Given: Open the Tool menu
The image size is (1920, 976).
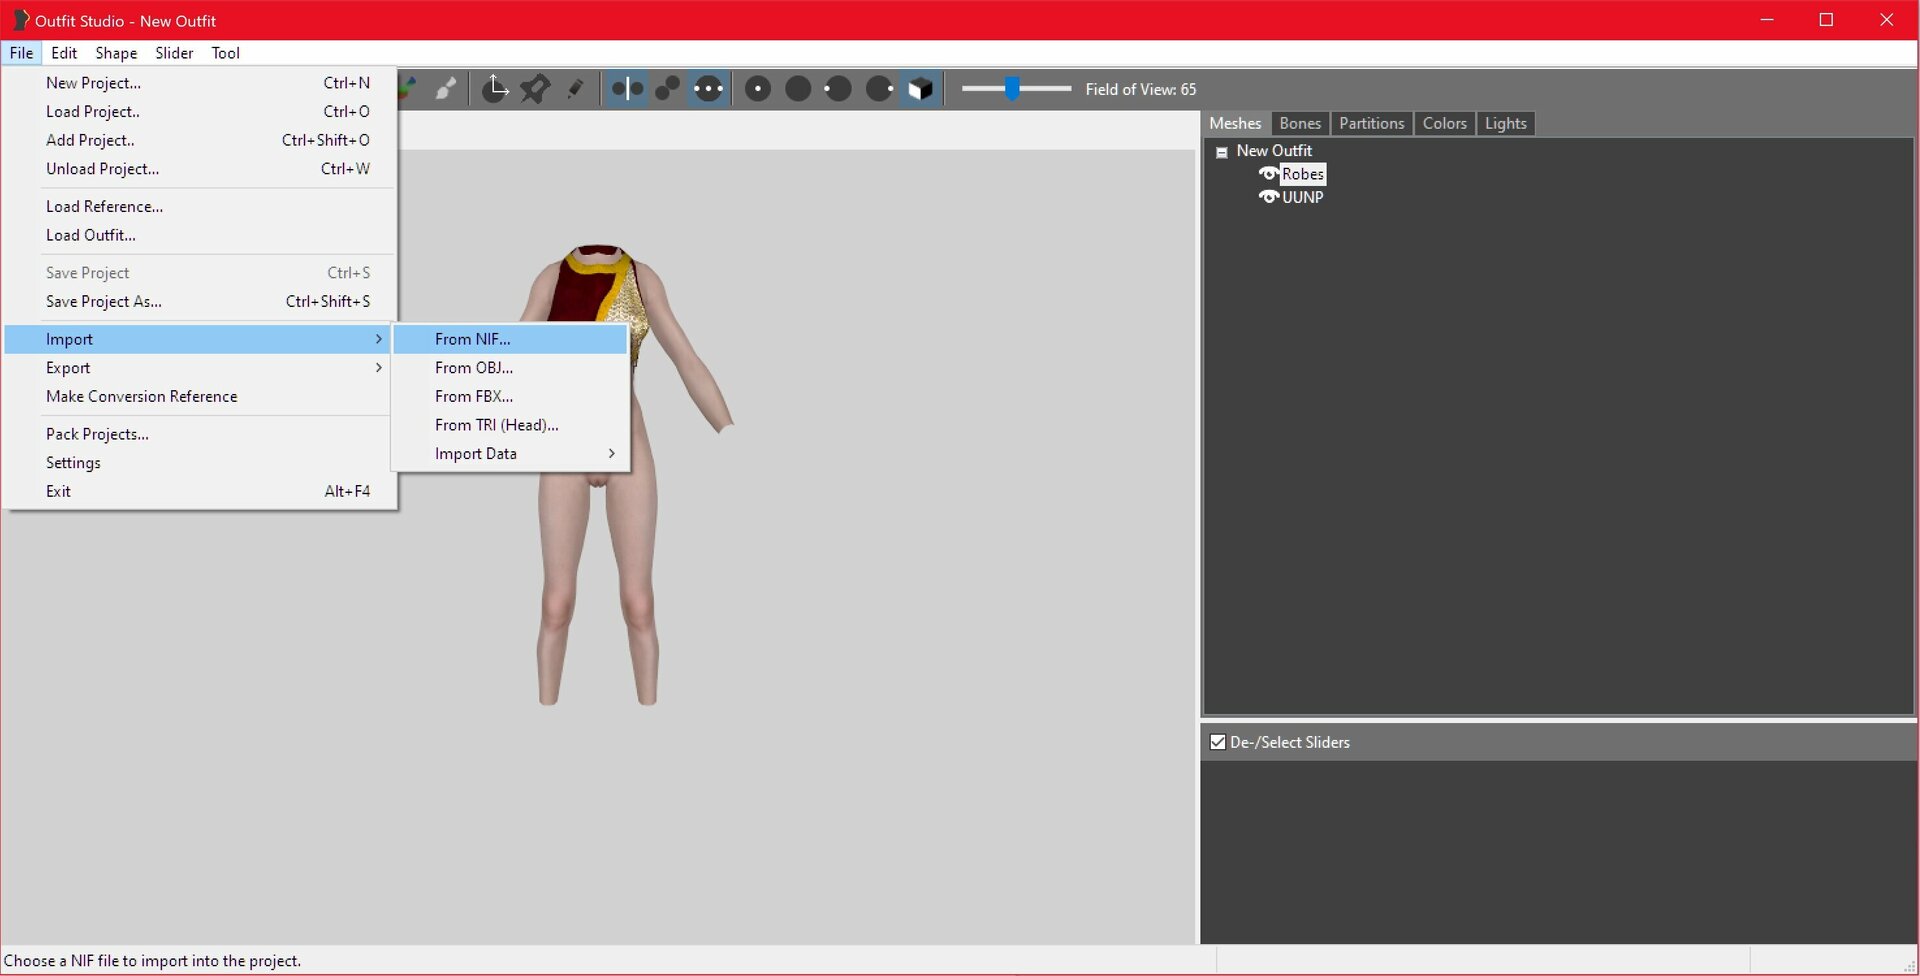Looking at the screenshot, I should click(225, 53).
